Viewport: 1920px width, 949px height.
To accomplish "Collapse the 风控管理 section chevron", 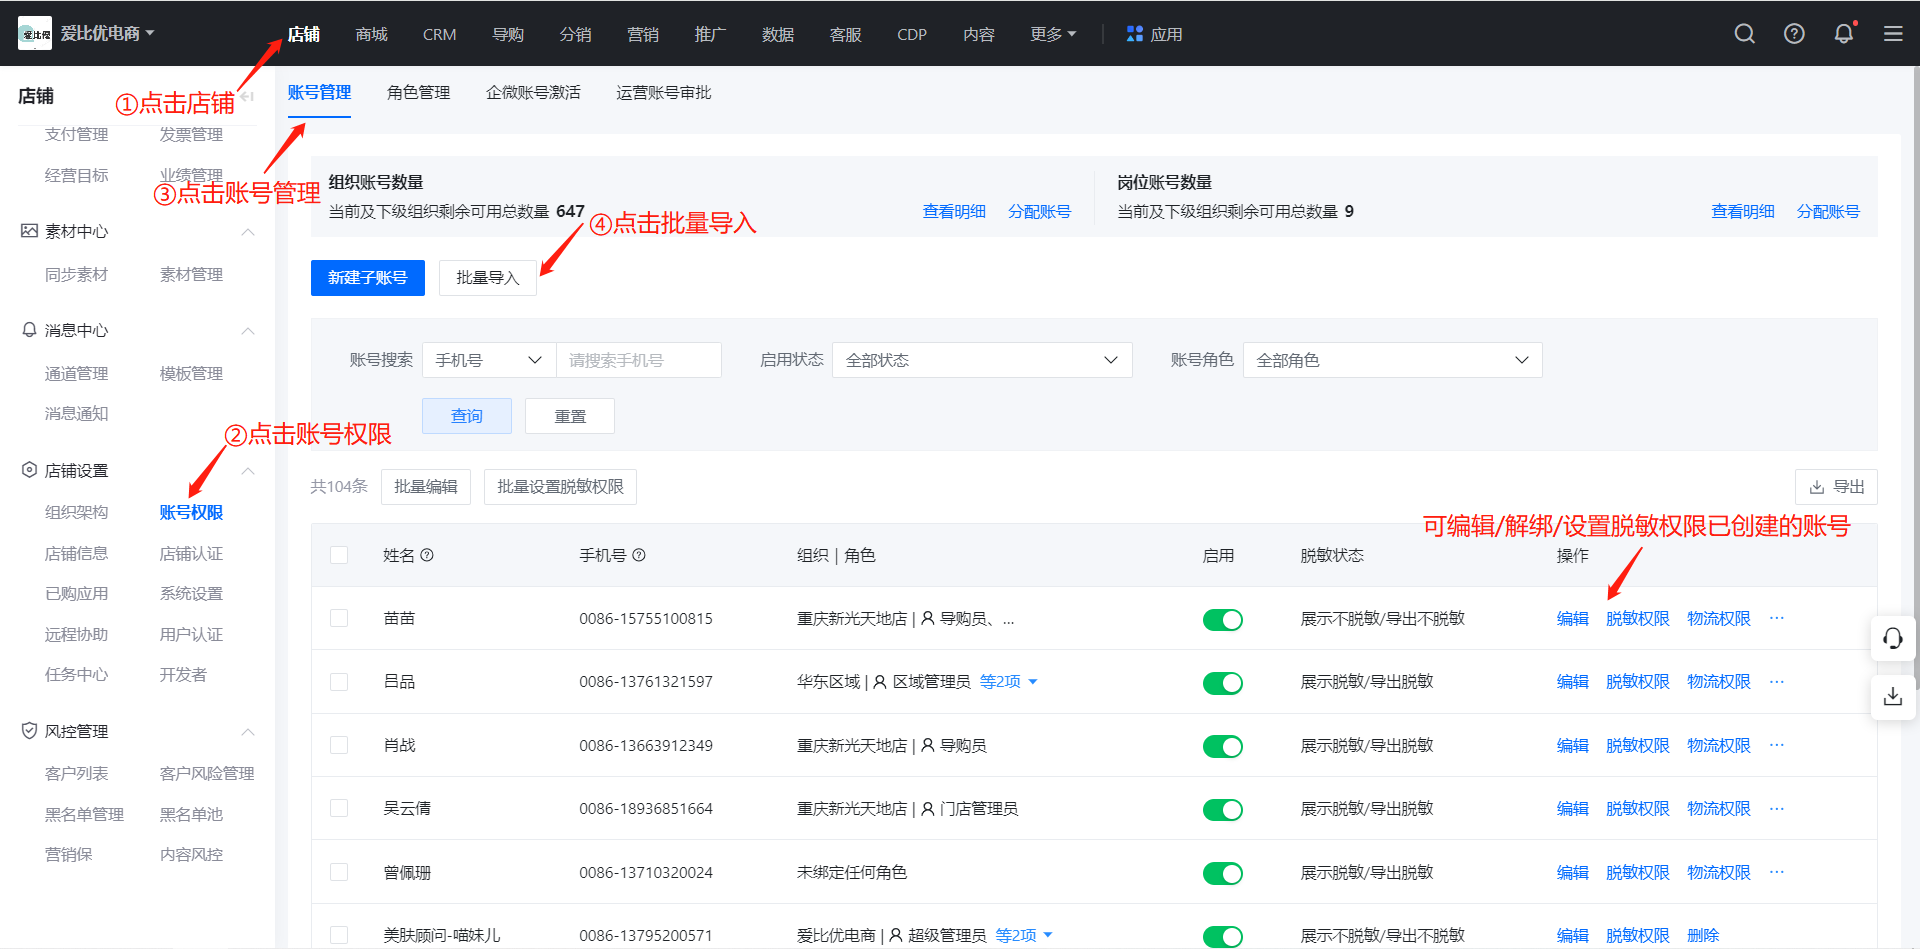I will coord(248,732).
